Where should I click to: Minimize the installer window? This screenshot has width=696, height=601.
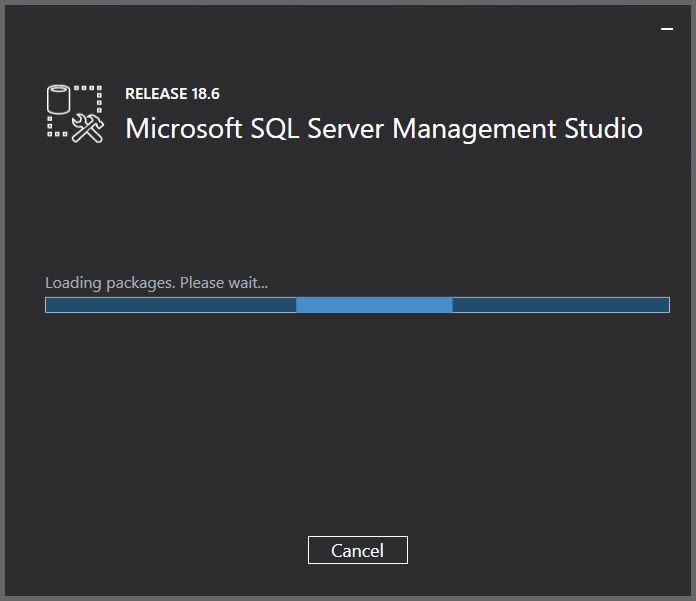pos(667,30)
